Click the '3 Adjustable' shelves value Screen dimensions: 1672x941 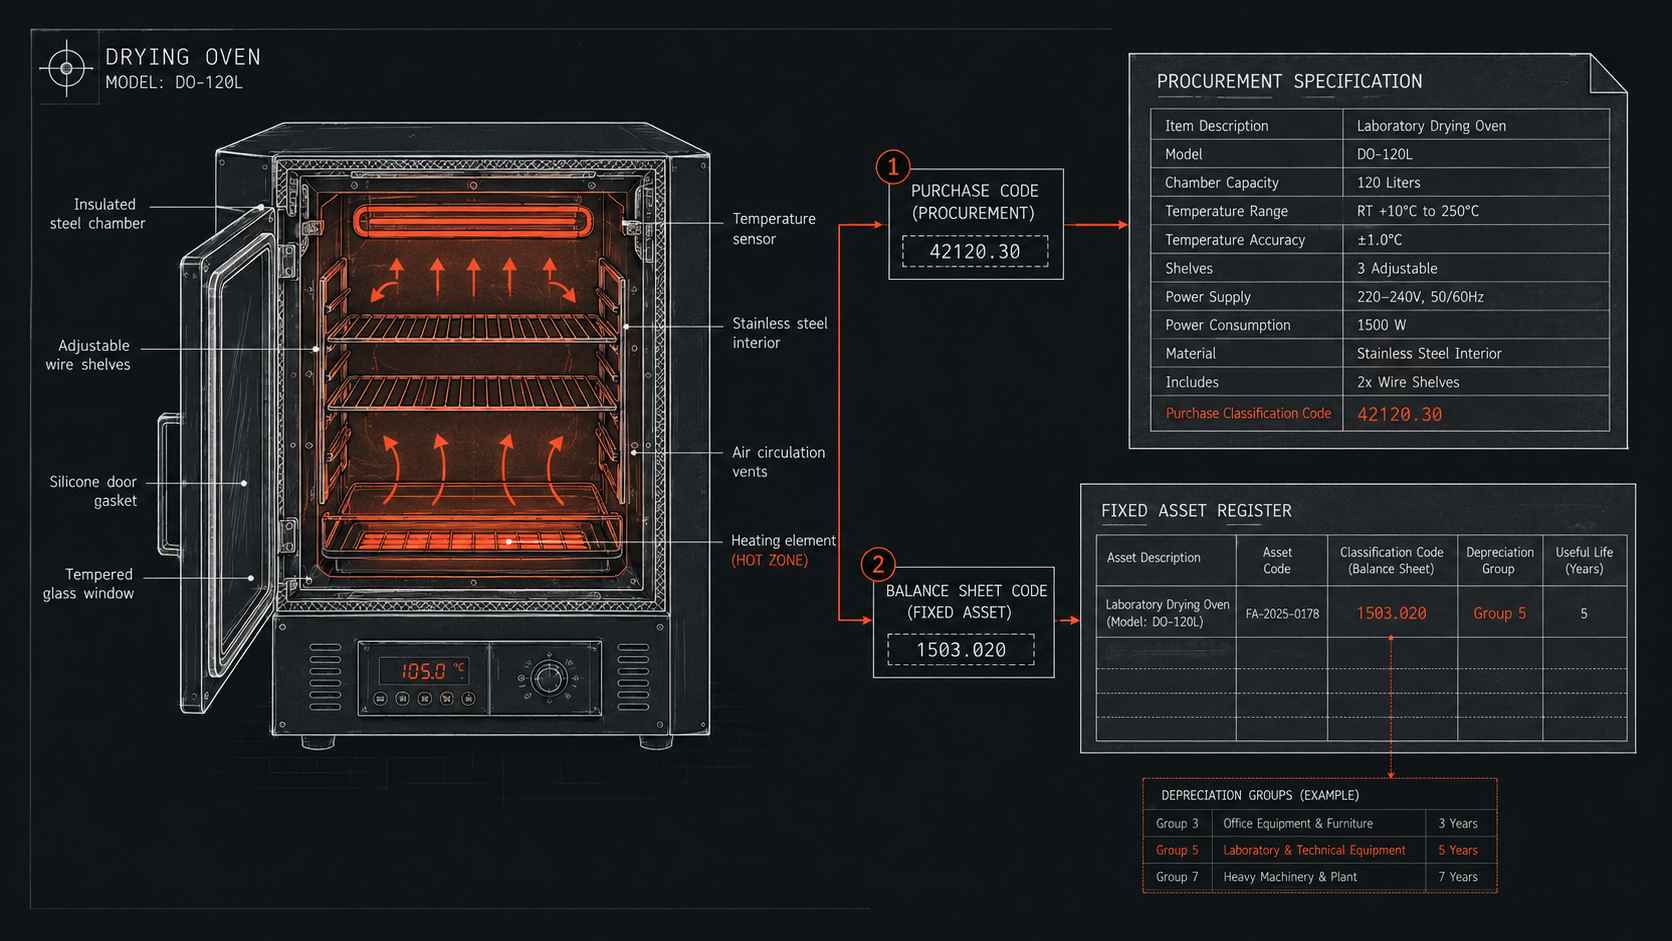click(x=1397, y=268)
